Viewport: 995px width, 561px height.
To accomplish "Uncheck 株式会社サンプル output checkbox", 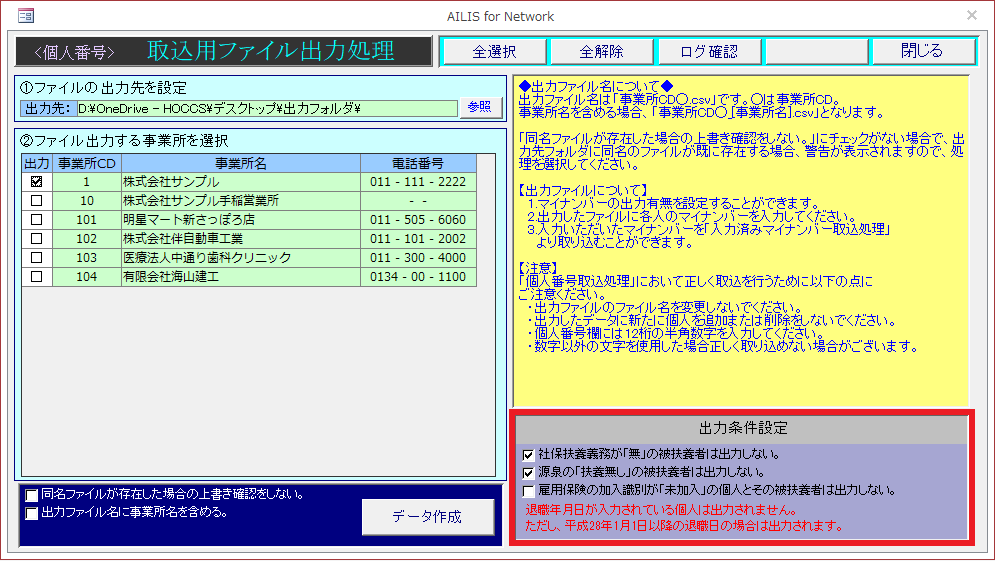I will click(x=37, y=182).
